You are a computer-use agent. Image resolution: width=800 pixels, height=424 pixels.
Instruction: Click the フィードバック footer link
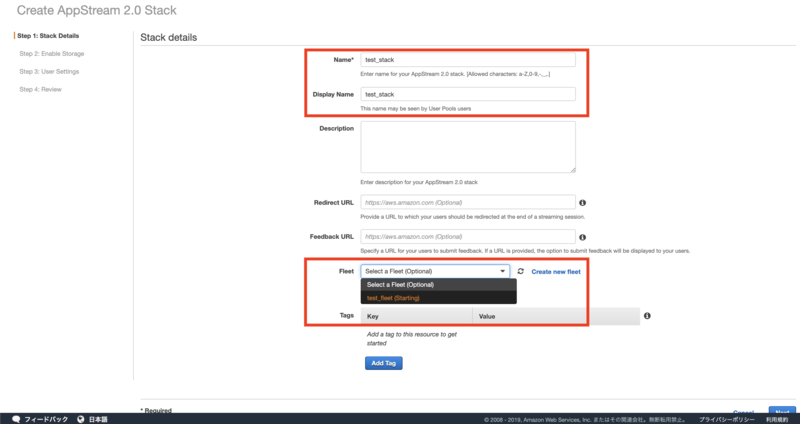click(46, 419)
